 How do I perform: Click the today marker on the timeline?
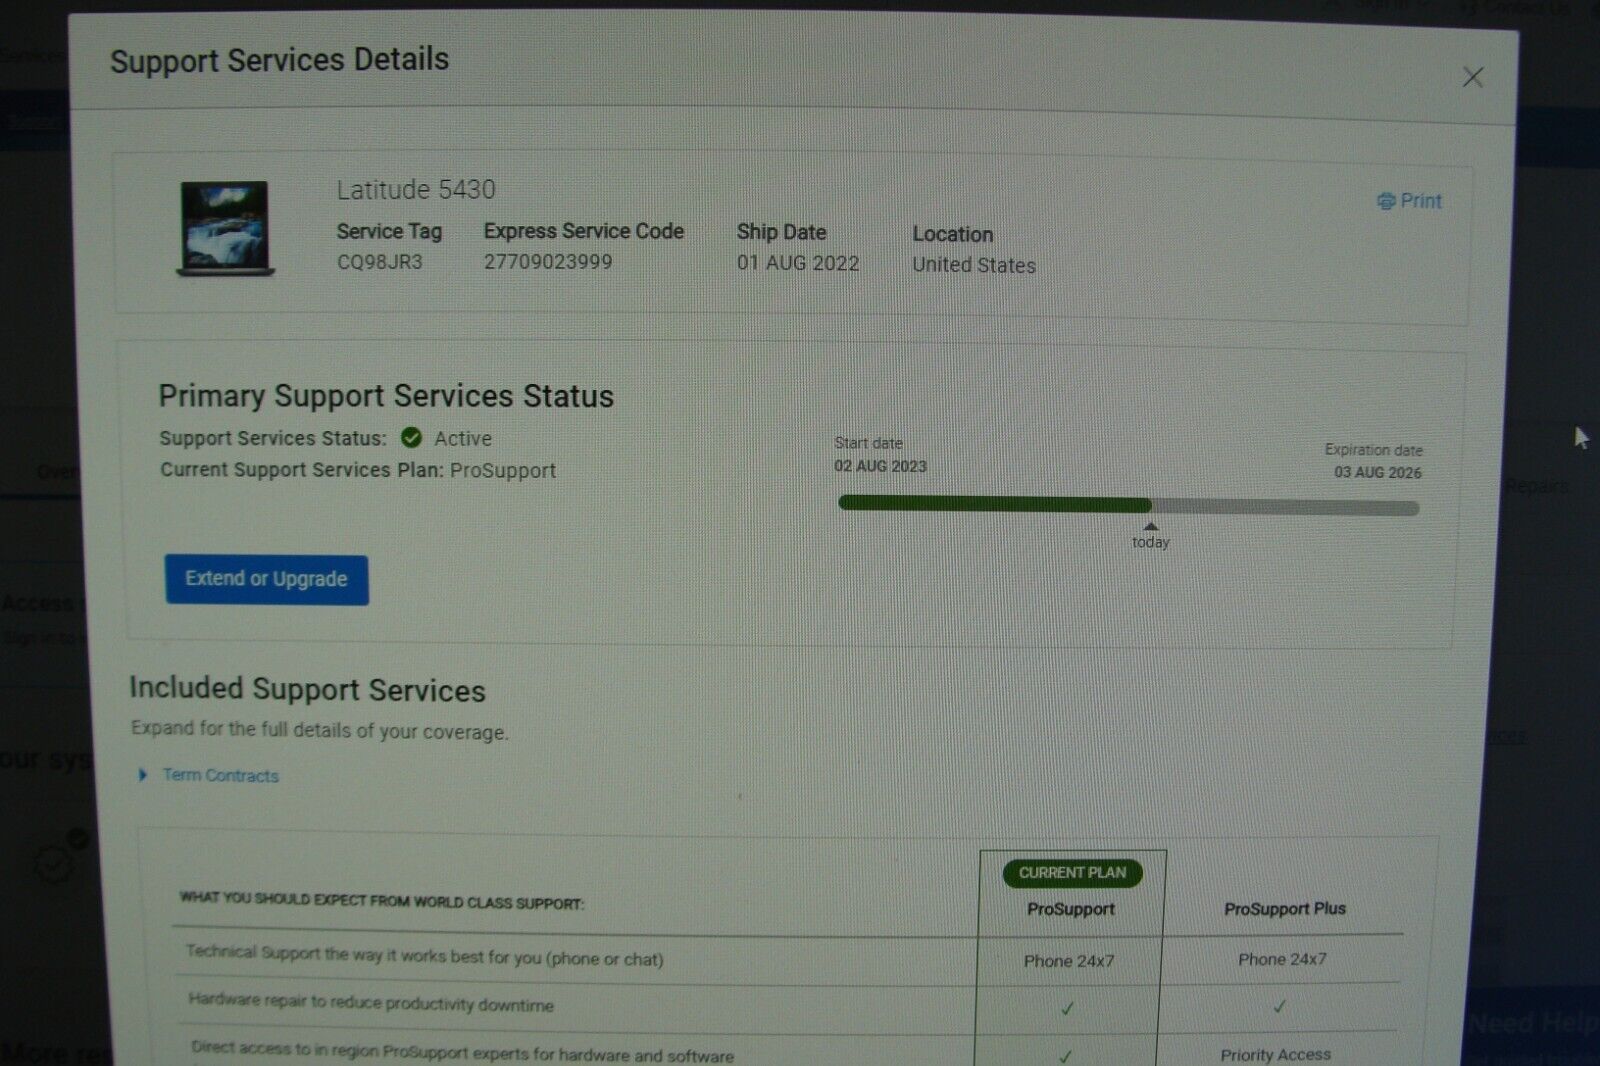(1150, 536)
